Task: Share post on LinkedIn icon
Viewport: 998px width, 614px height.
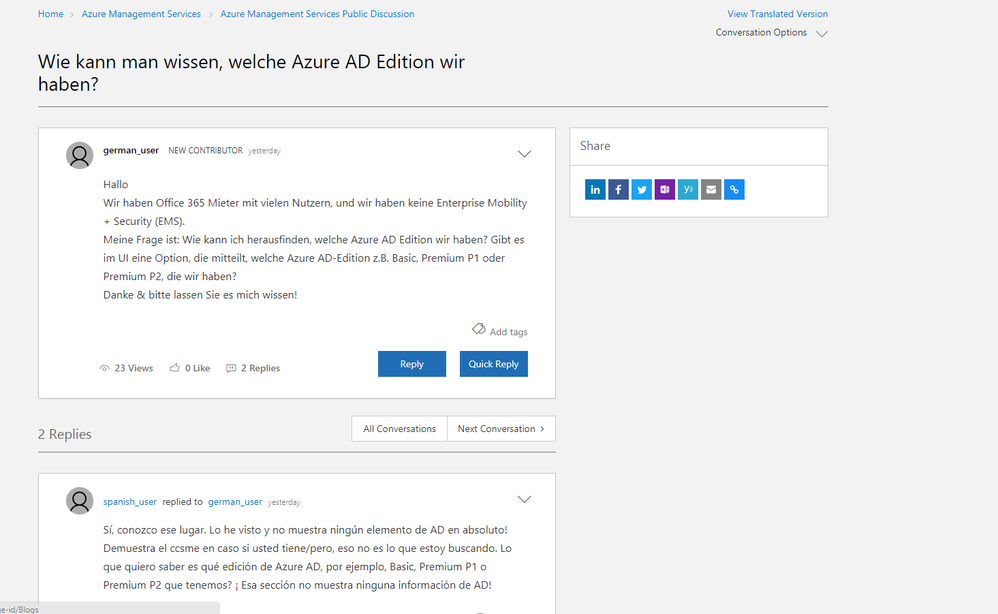Action: point(595,190)
